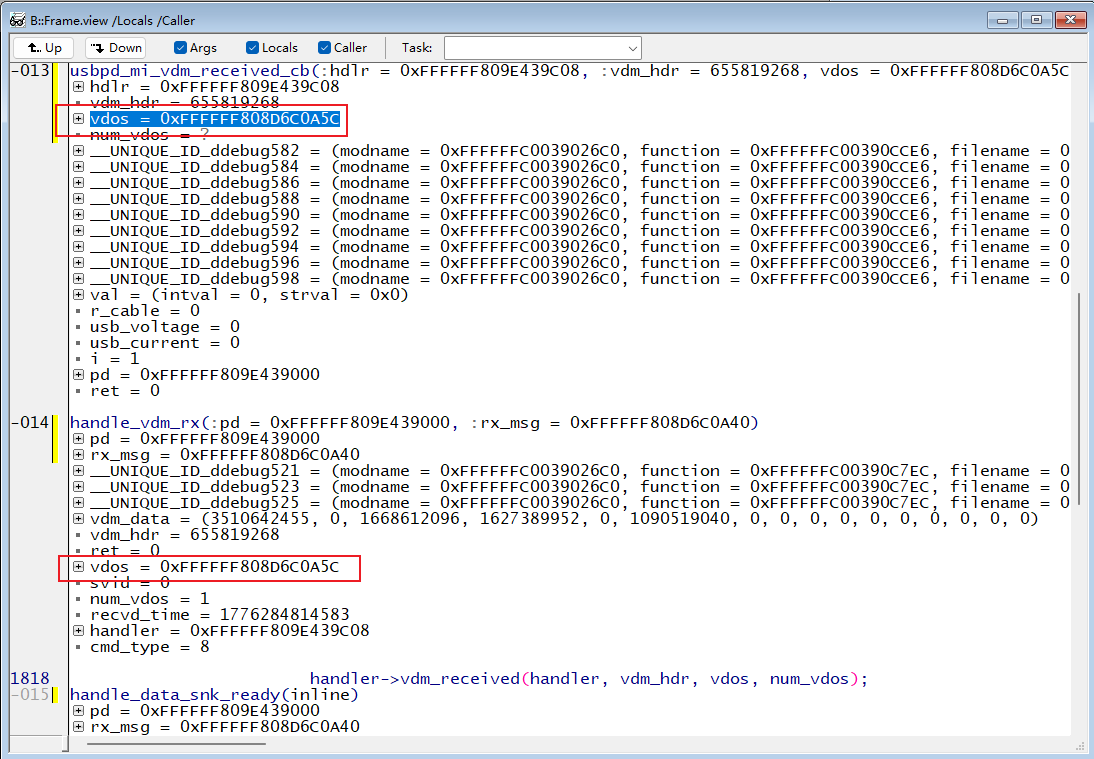Expand __UNIQUE_ID_ddebug521 struct
This screenshot has width=1094, height=759.
click(79, 471)
